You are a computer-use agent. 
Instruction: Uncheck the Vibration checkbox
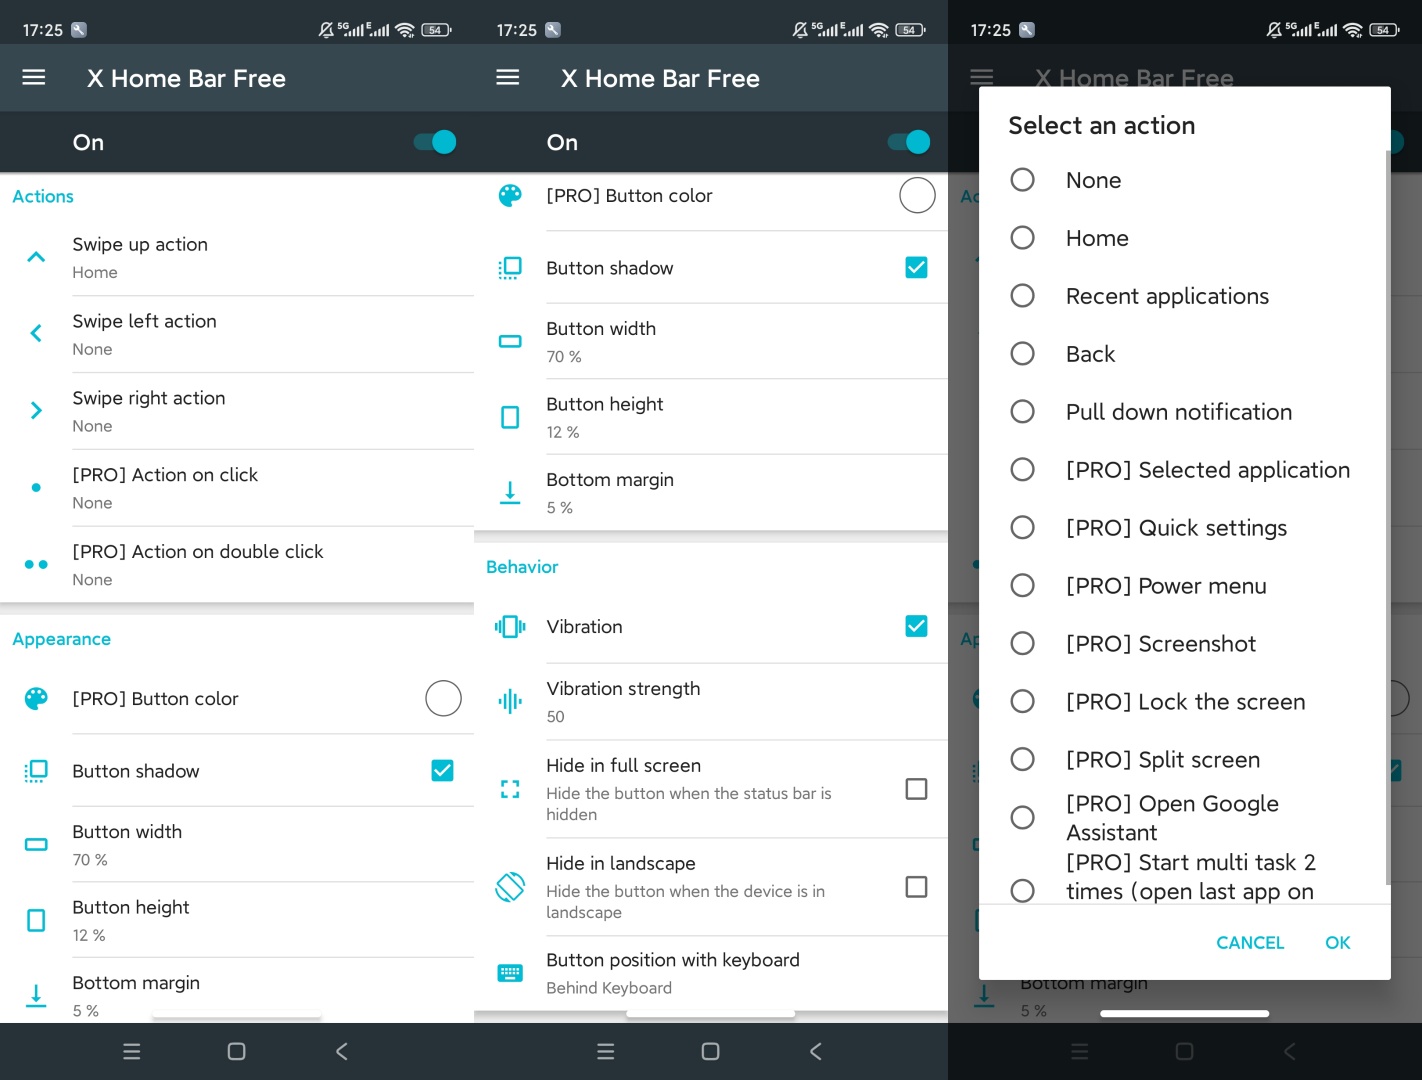(x=916, y=626)
